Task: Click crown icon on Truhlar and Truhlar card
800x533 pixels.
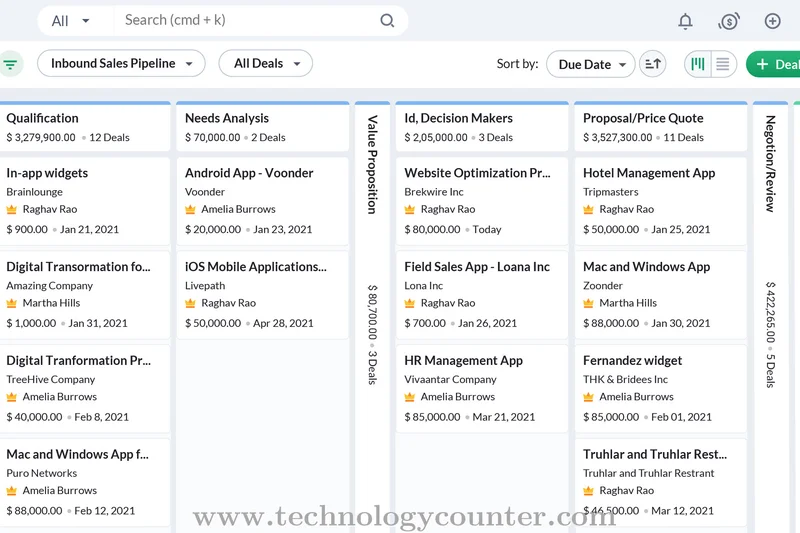Action: [588, 491]
